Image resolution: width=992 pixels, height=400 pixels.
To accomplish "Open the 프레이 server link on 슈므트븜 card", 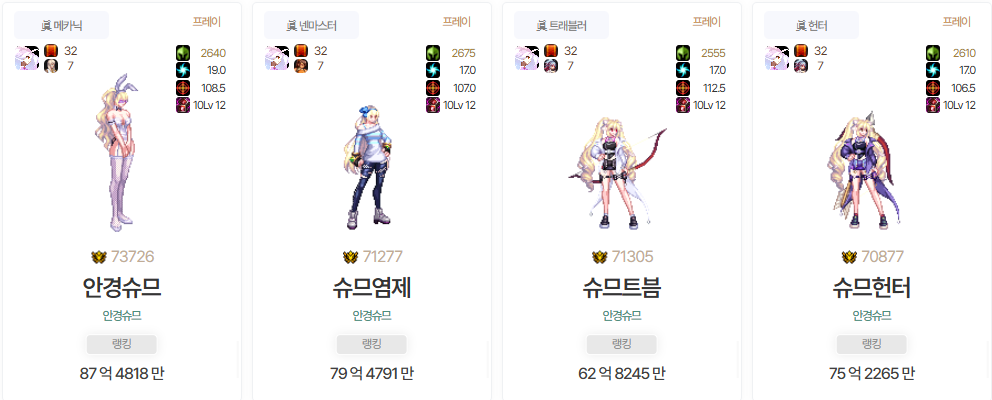I will click(707, 22).
